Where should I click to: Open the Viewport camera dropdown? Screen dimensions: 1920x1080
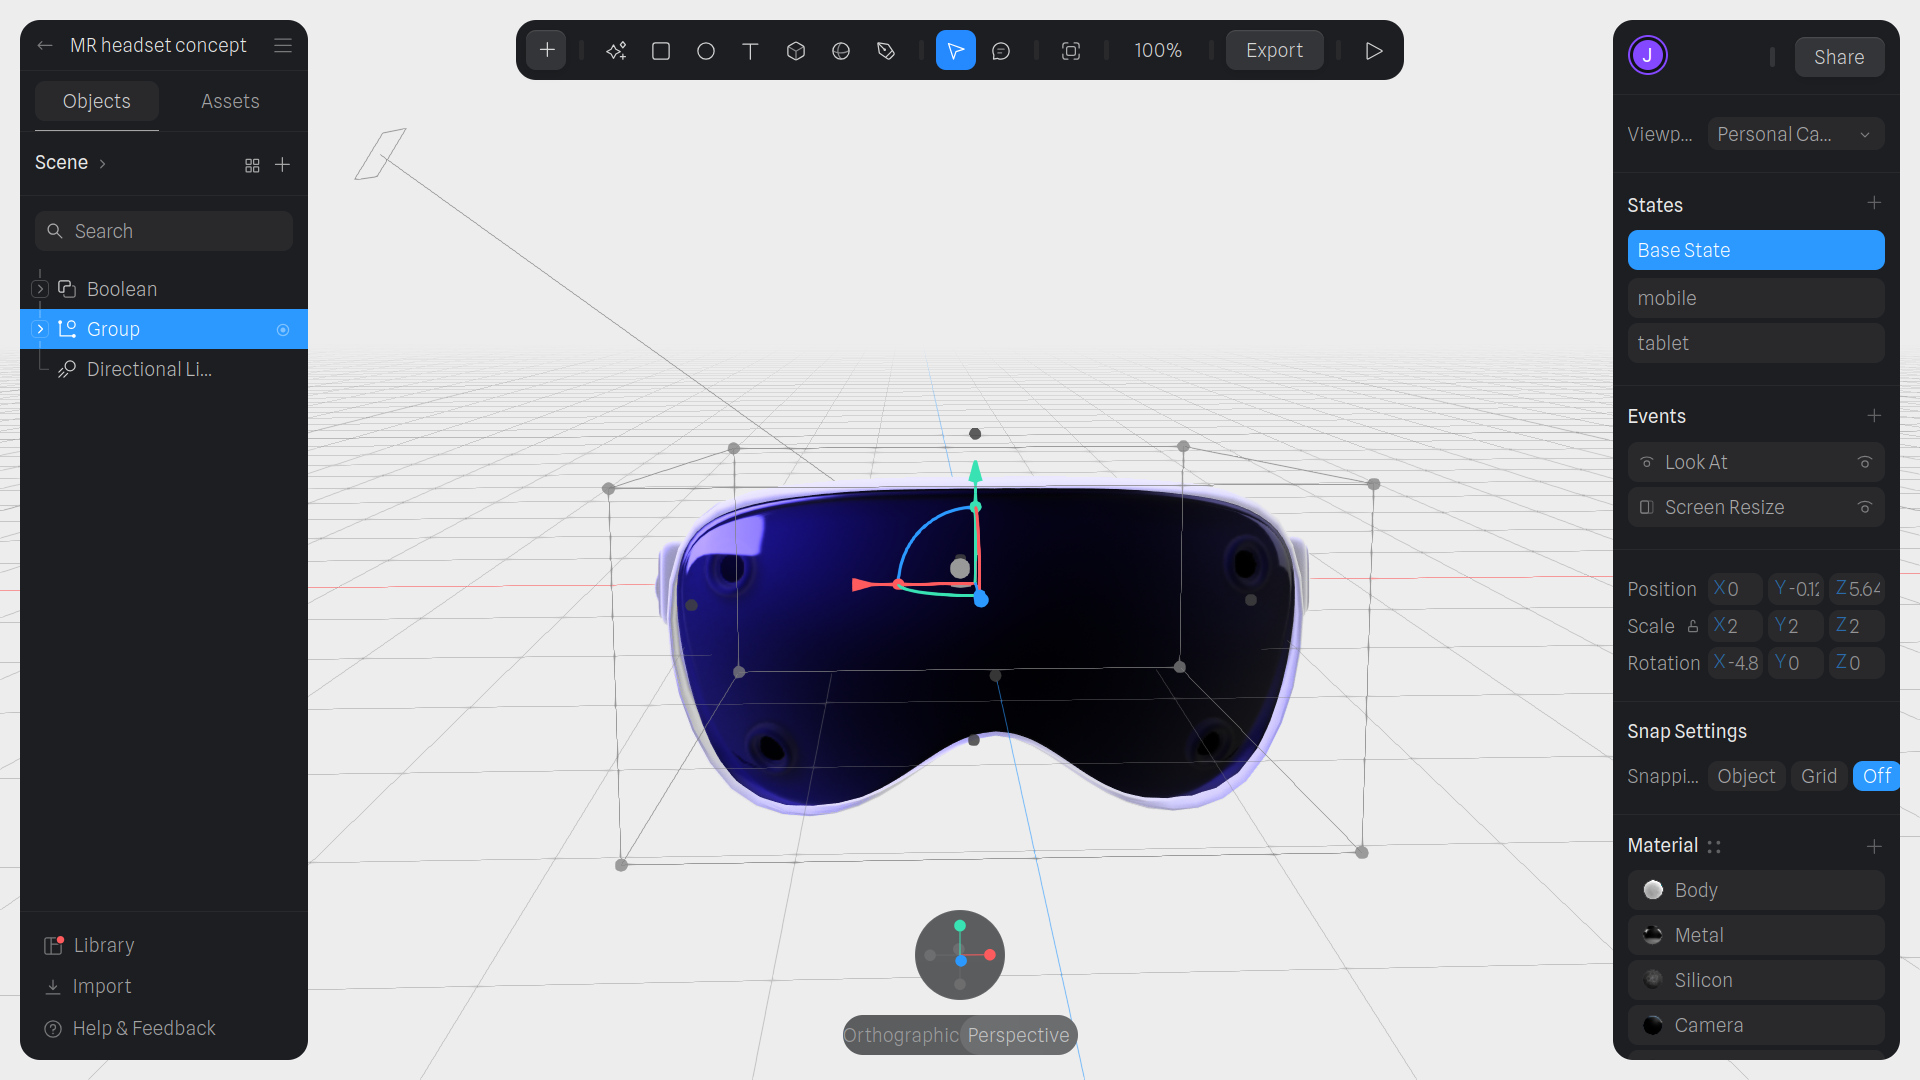pyautogui.click(x=1795, y=134)
